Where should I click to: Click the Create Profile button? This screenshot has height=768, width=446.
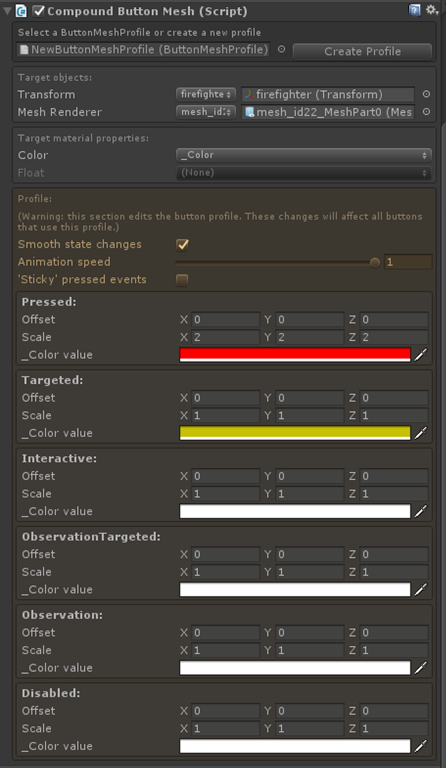[x=362, y=51]
